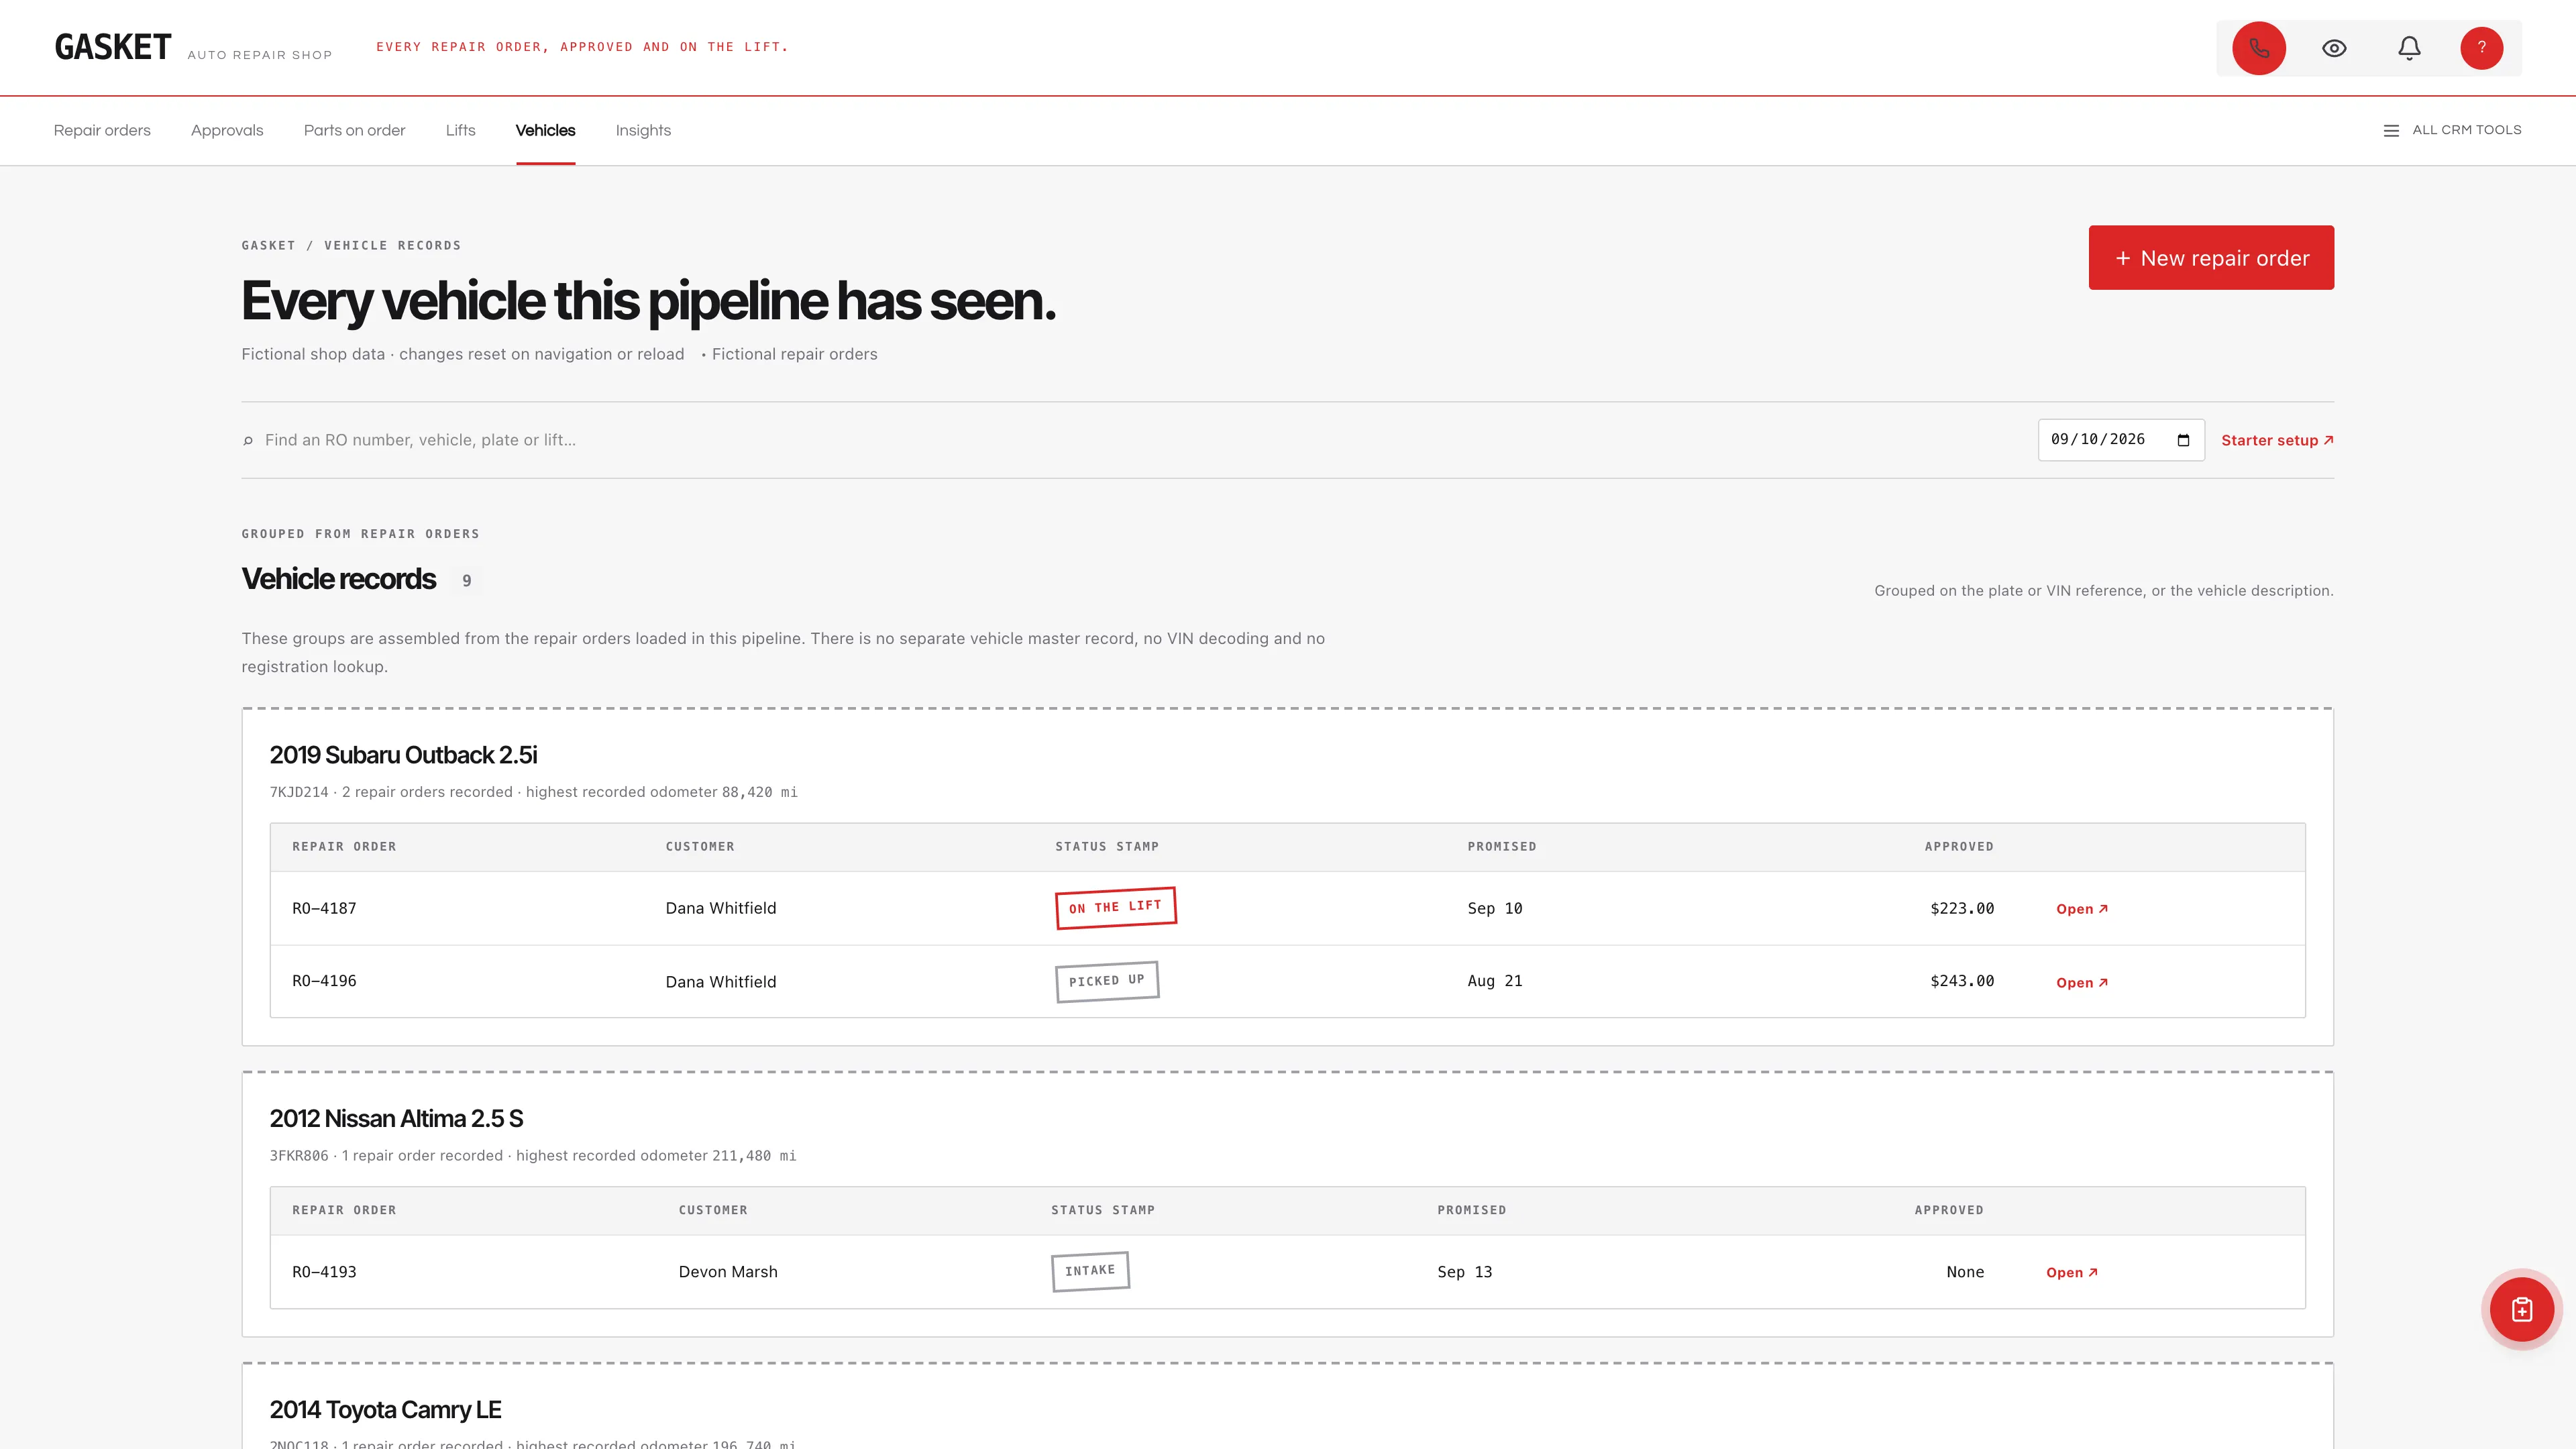Click the RO-4187 order number cell
The image size is (2576, 1449).
[324, 909]
